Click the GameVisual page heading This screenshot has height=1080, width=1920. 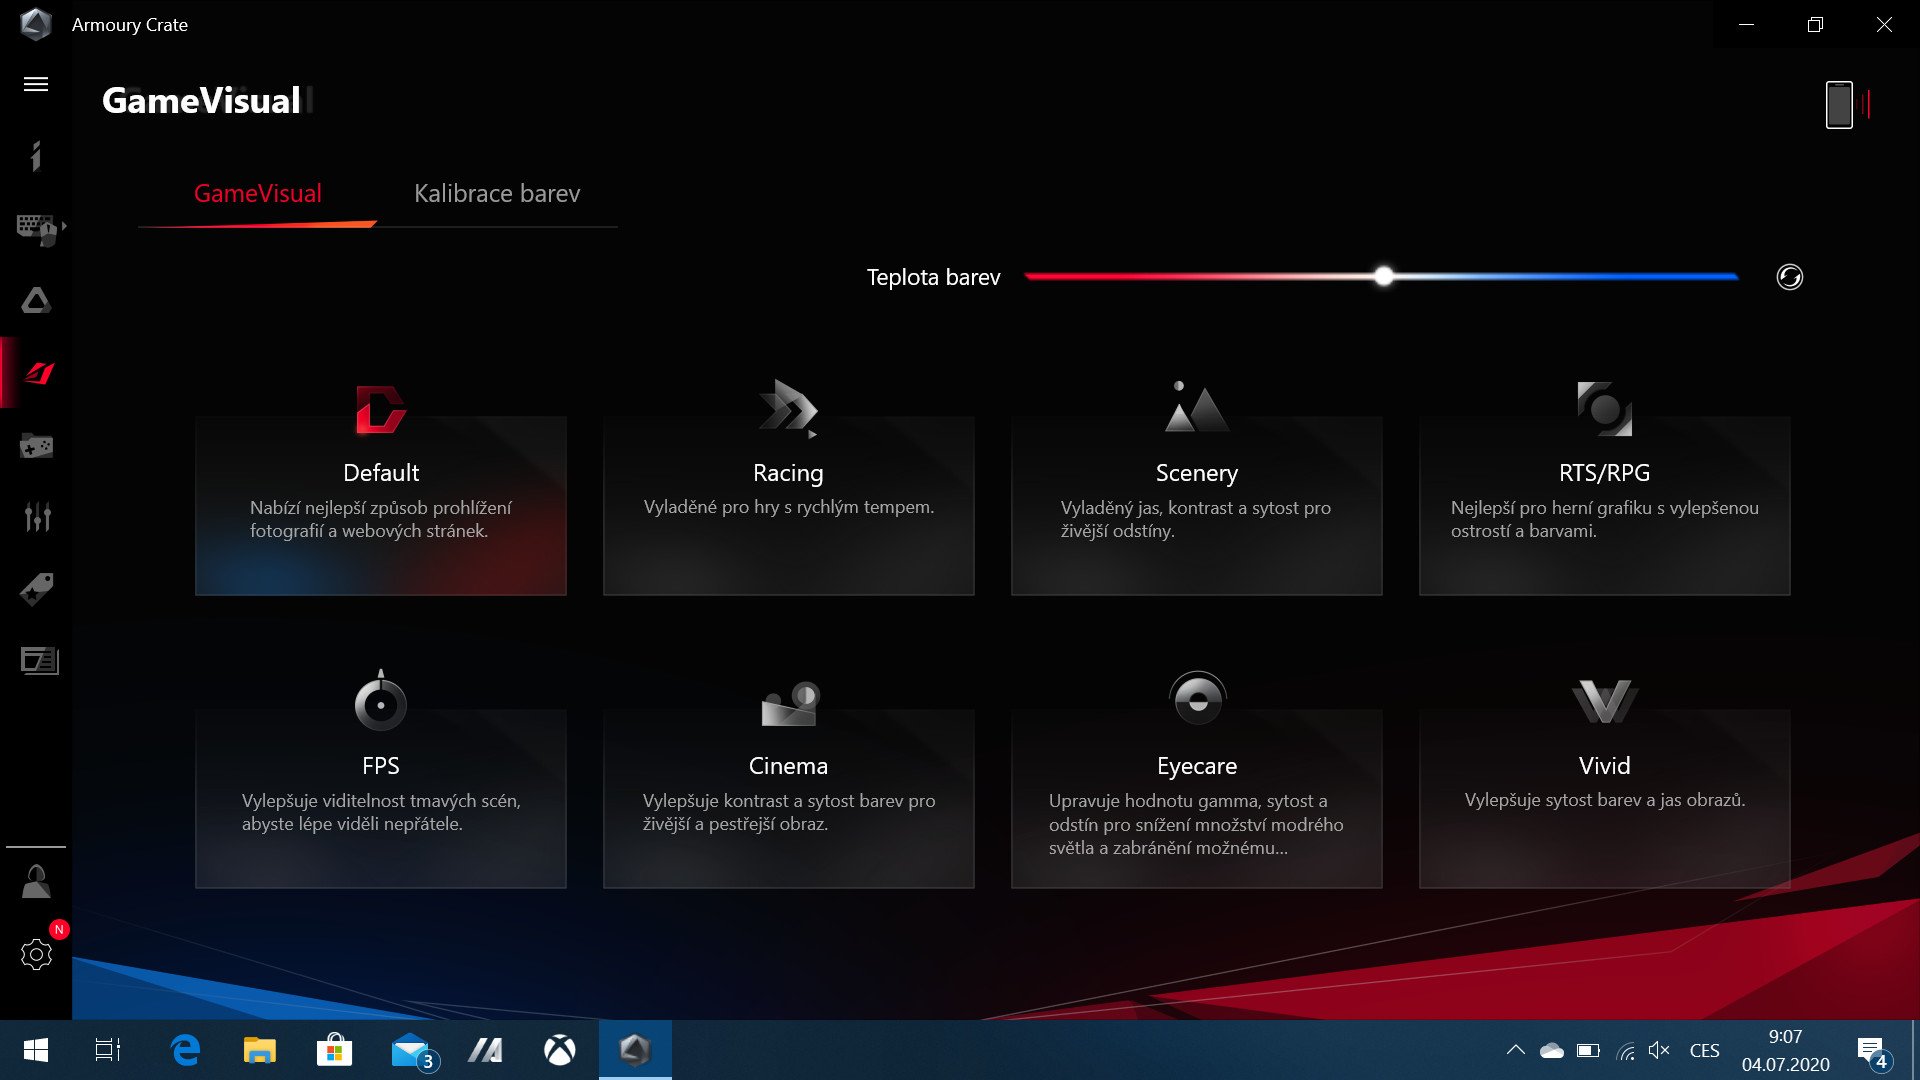201,100
